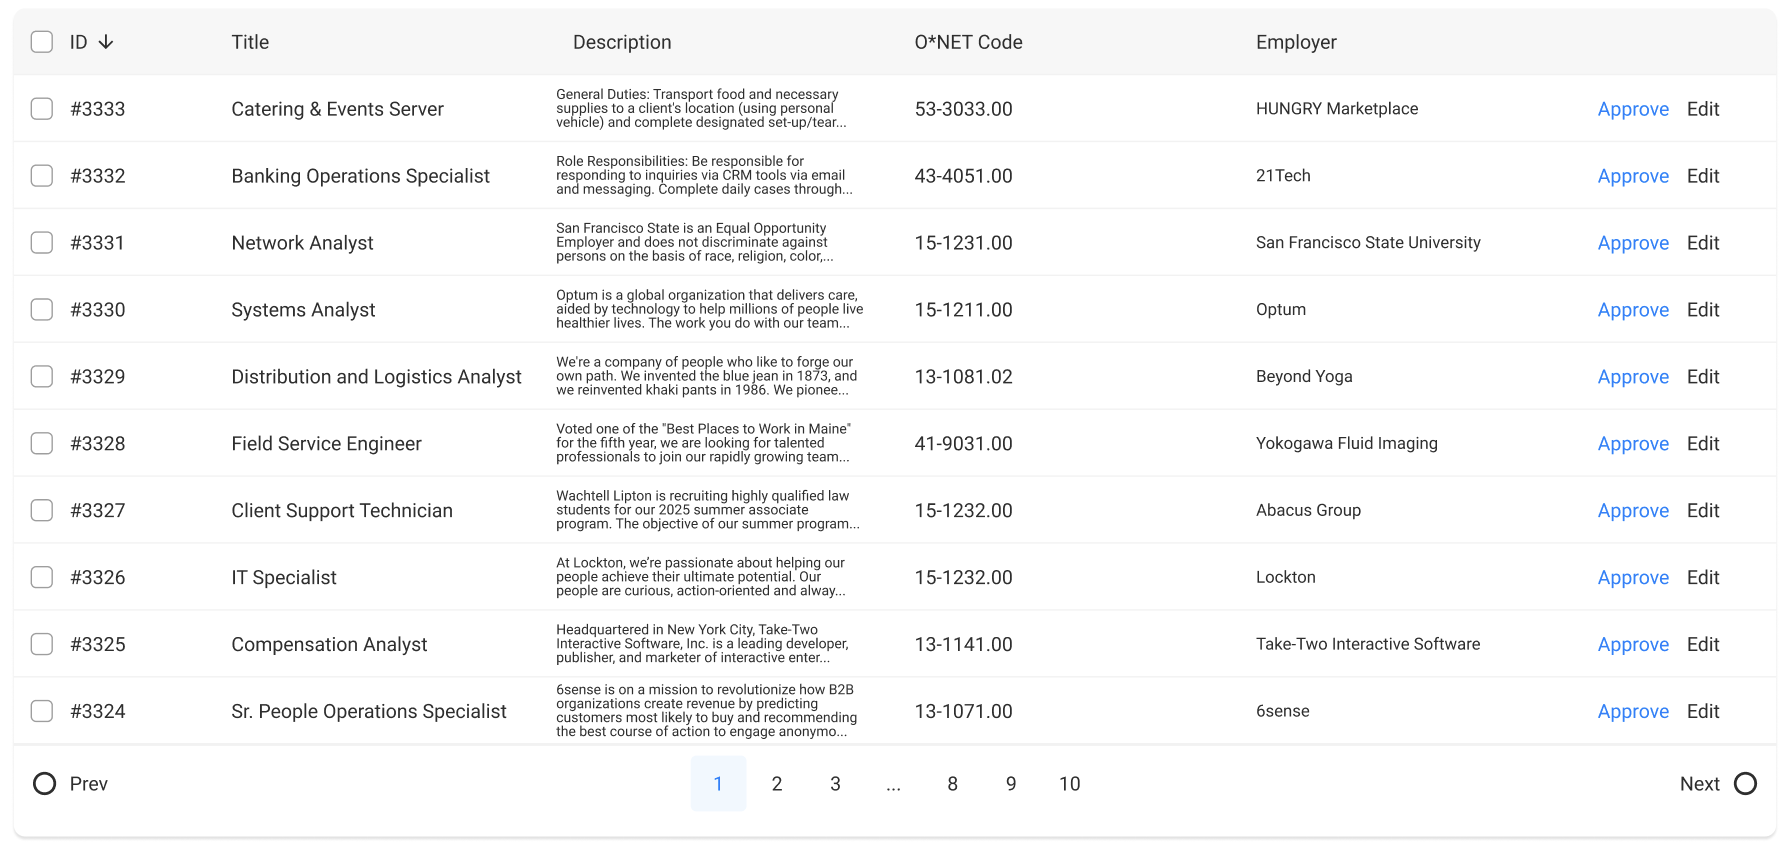The image size is (1790, 856).
Task: Check the box for row #3329
Action: pos(42,377)
